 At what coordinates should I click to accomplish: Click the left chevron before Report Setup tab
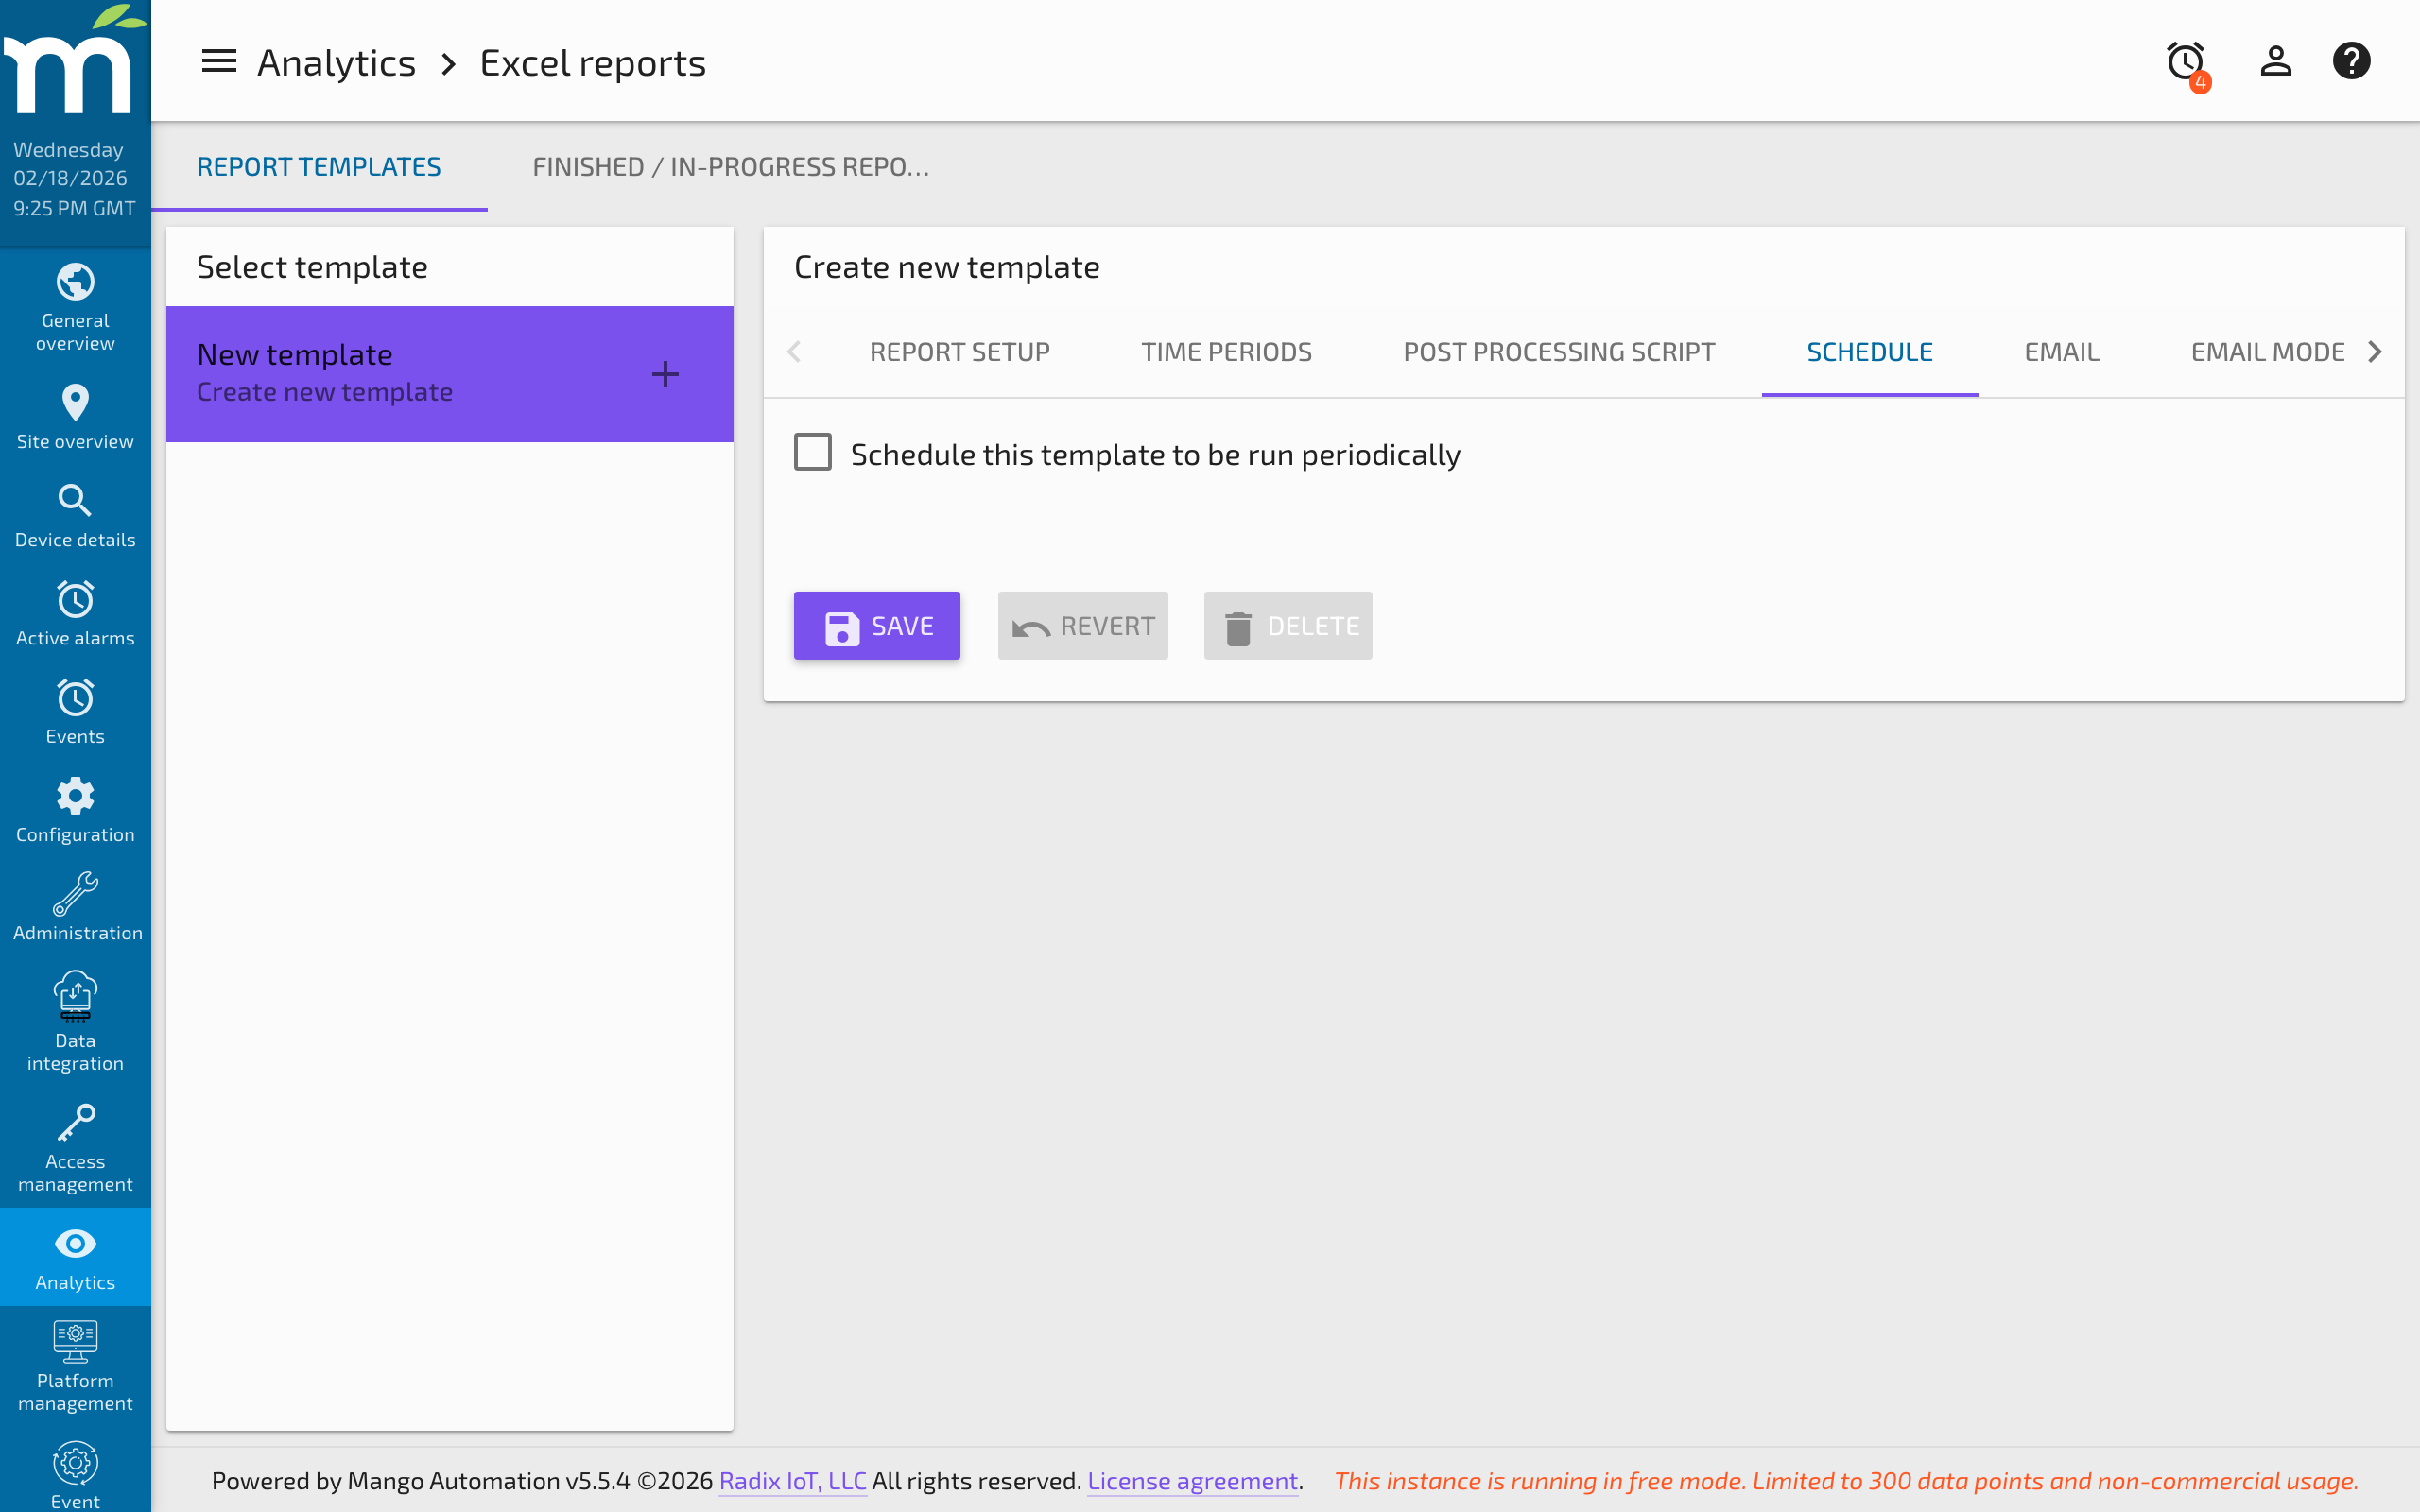(x=795, y=351)
